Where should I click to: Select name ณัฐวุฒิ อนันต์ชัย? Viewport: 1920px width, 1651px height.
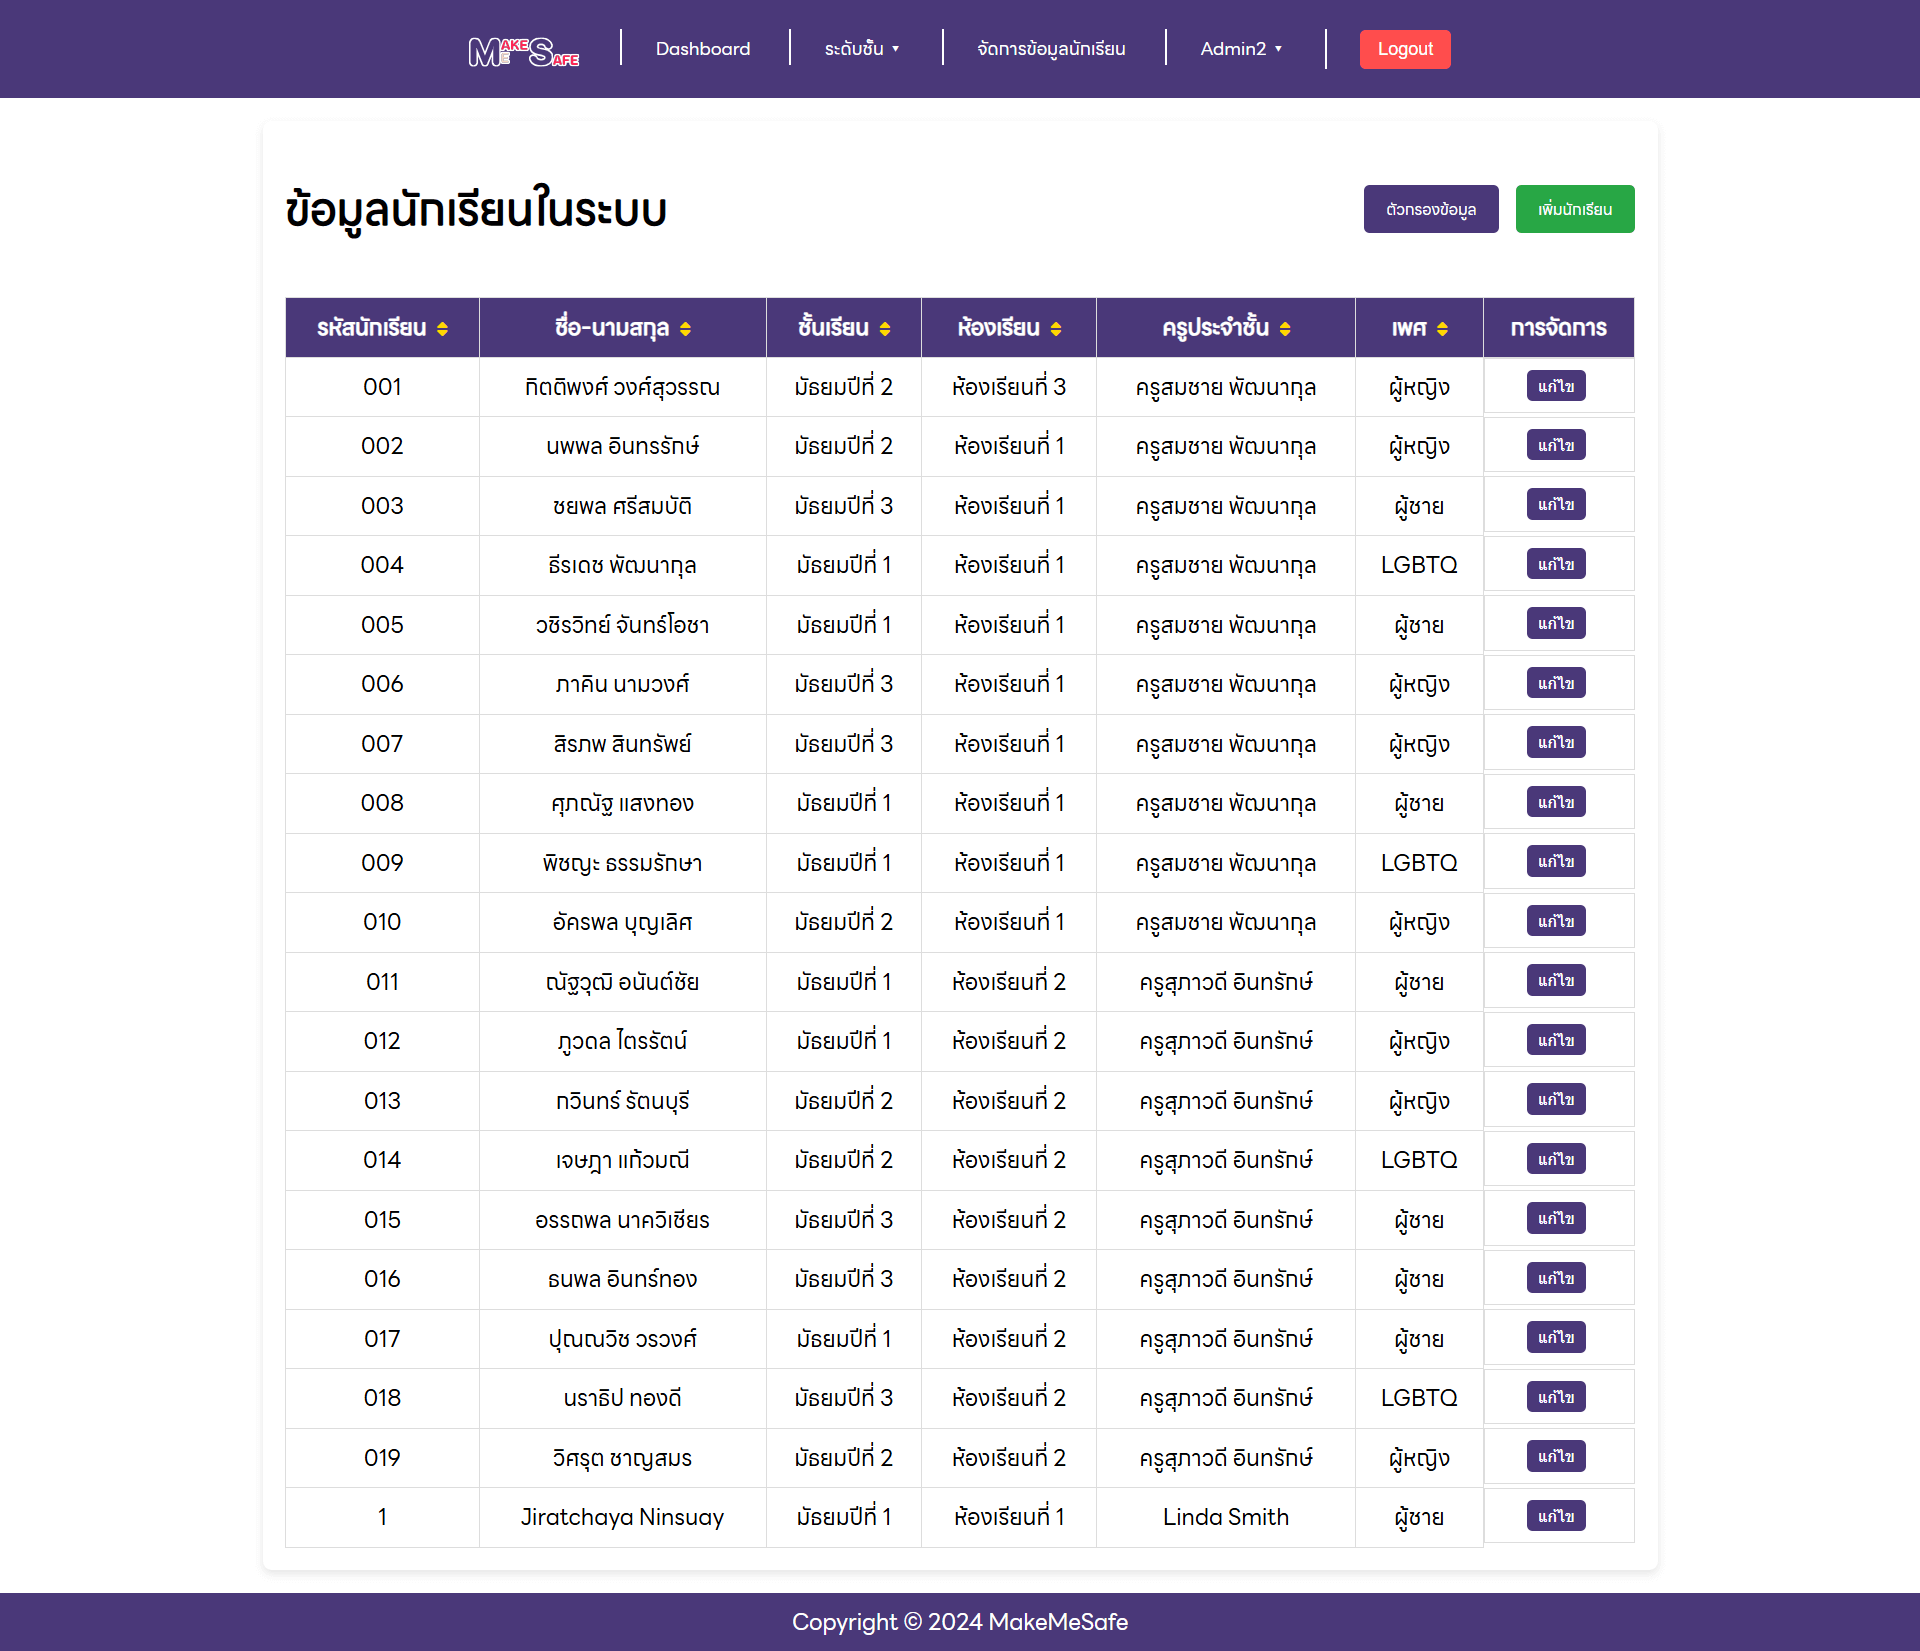[622, 982]
